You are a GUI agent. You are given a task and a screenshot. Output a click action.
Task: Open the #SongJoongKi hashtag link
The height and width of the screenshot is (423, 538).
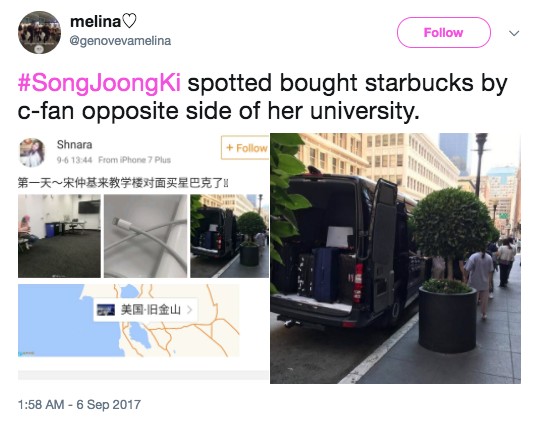pyautogui.click(x=99, y=83)
